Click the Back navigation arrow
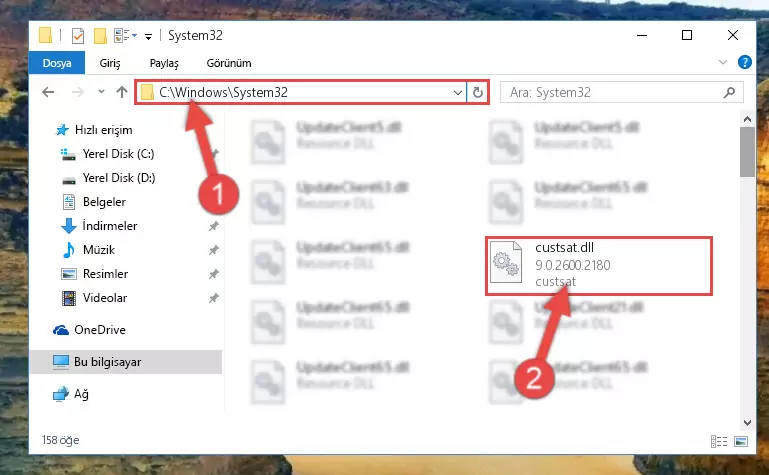Viewport: 769px width, 475px height. tap(48, 92)
